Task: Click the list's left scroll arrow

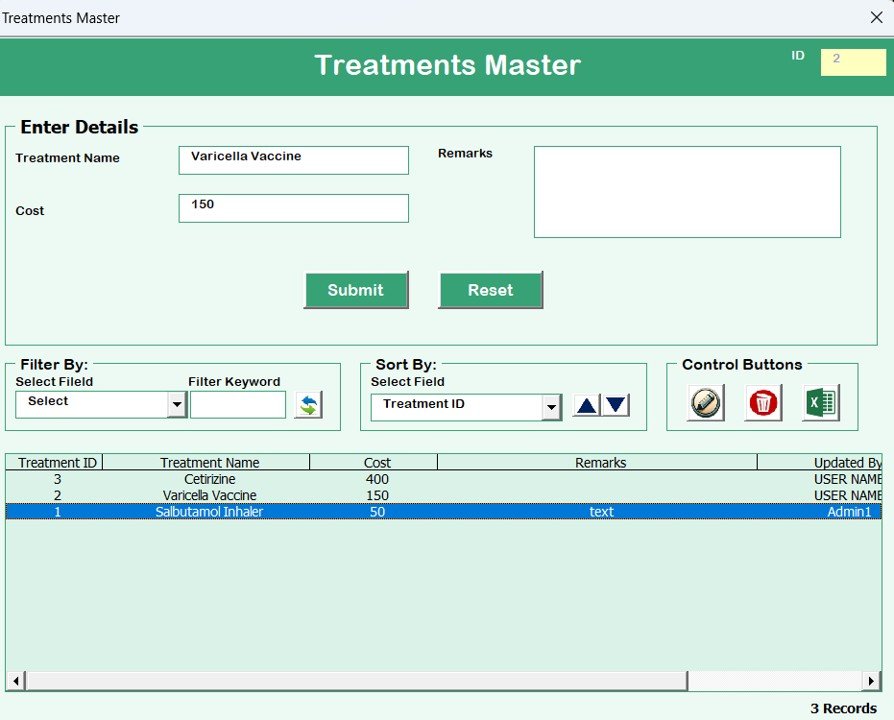Action: tap(16, 681)
